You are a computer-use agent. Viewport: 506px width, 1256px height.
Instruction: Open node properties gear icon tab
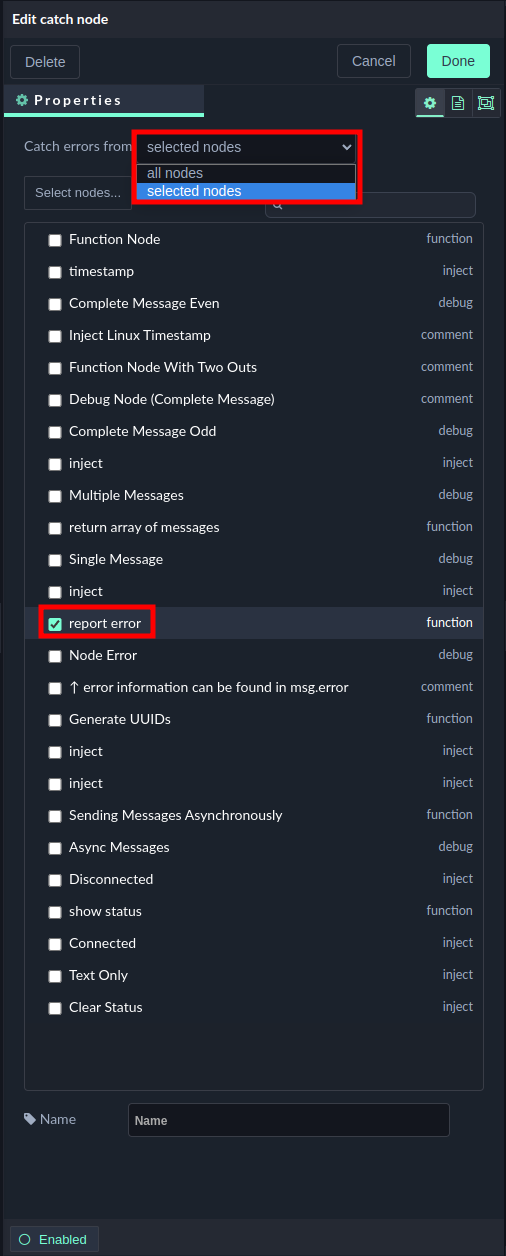tap(430, 103)
